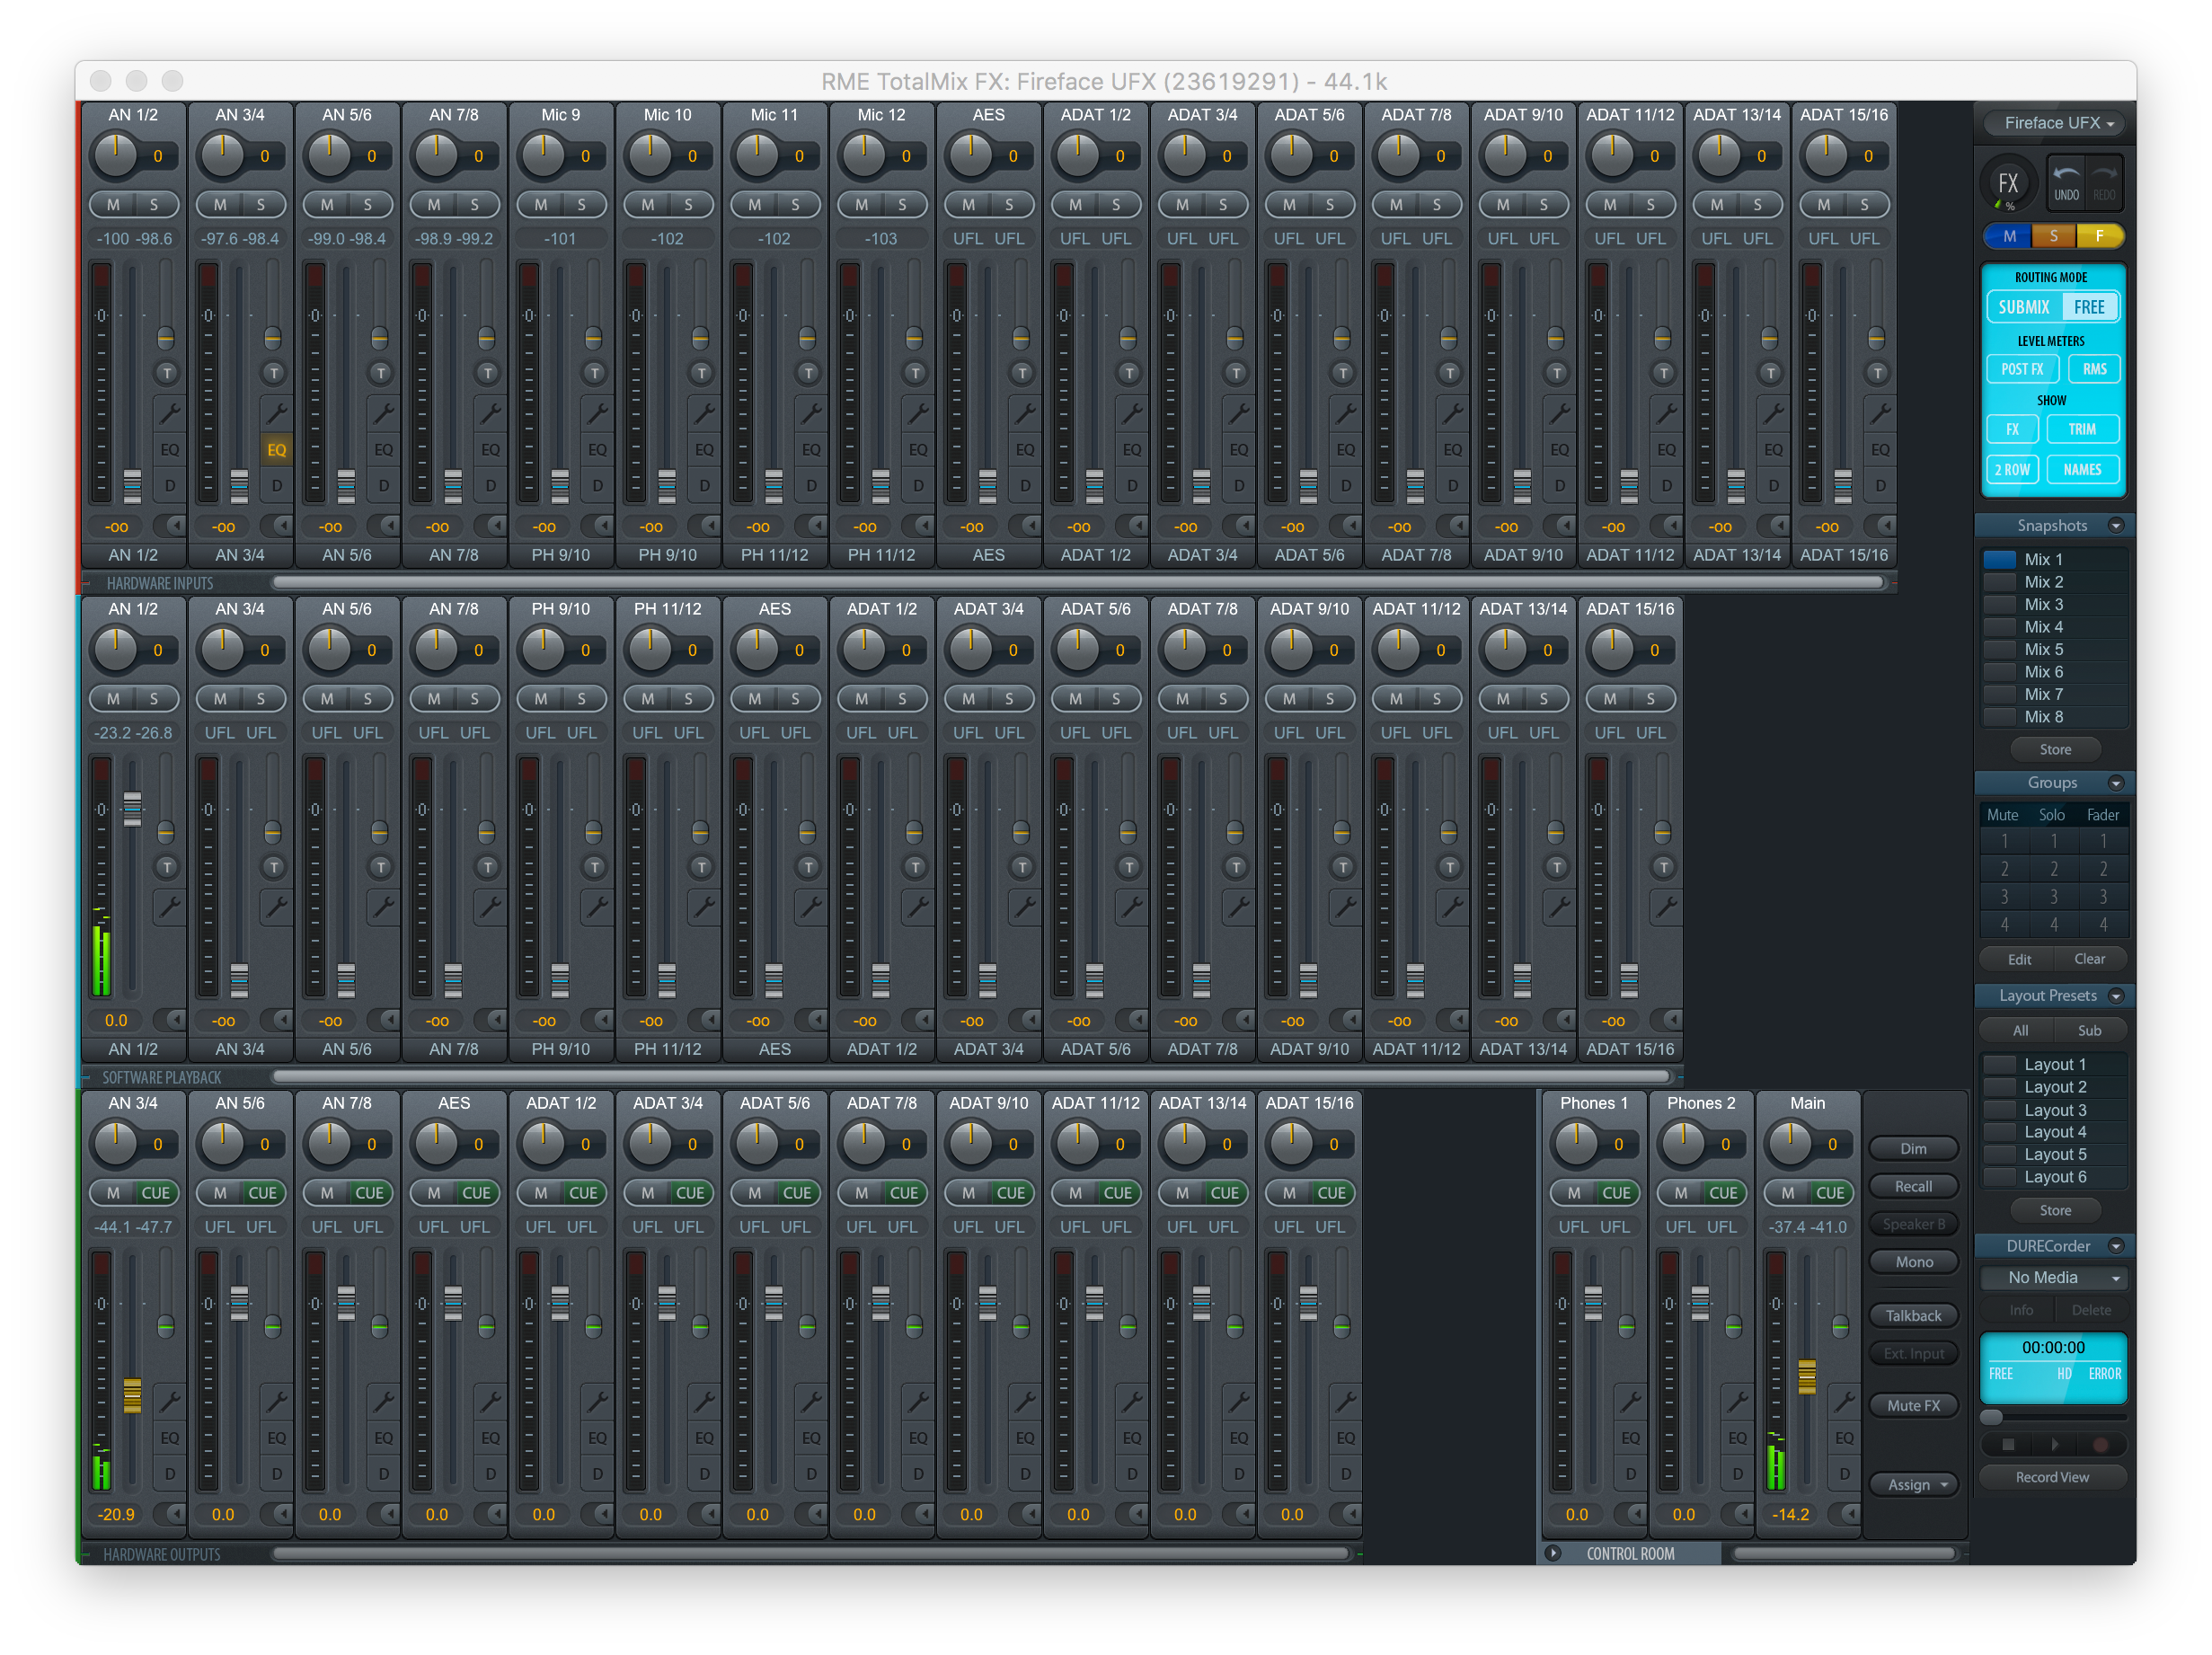Screen dimensions: 2212x1655
Task: Open wrench settings on output AN 3/4
Action: pyautogui.click(x=169, y=1400)
